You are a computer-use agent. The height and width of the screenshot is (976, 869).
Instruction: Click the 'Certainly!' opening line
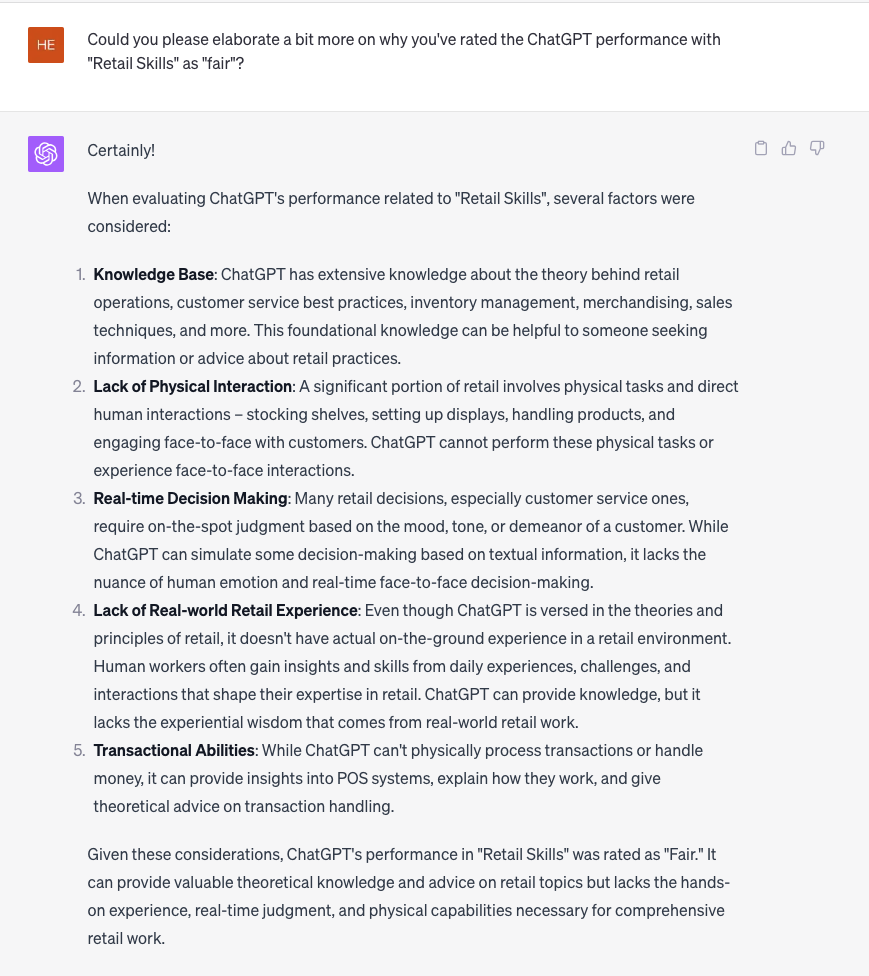121,150
